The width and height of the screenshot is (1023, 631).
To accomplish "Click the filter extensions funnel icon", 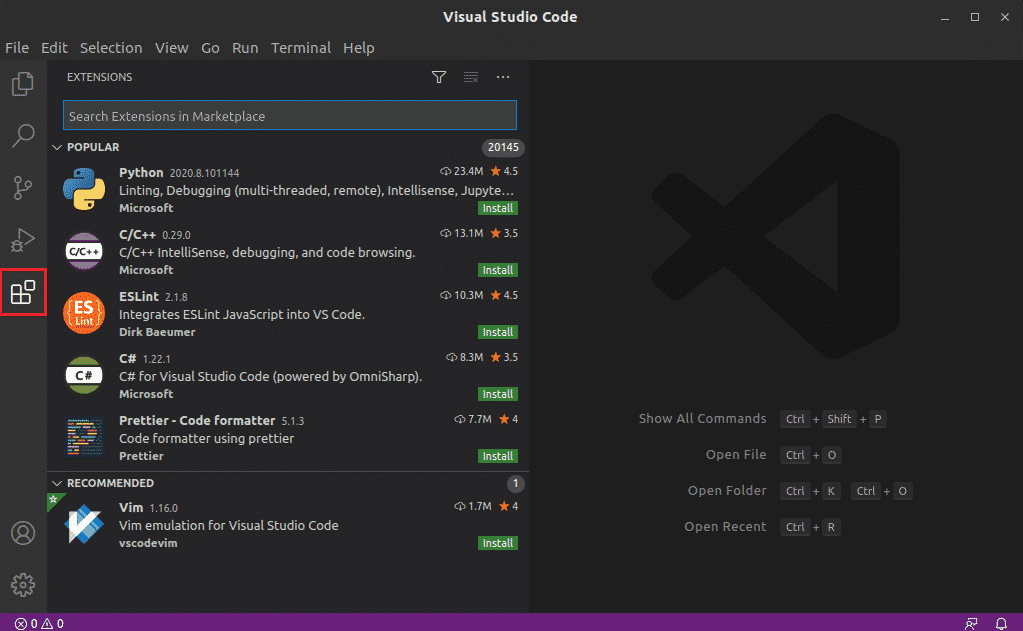I will 438,77.
